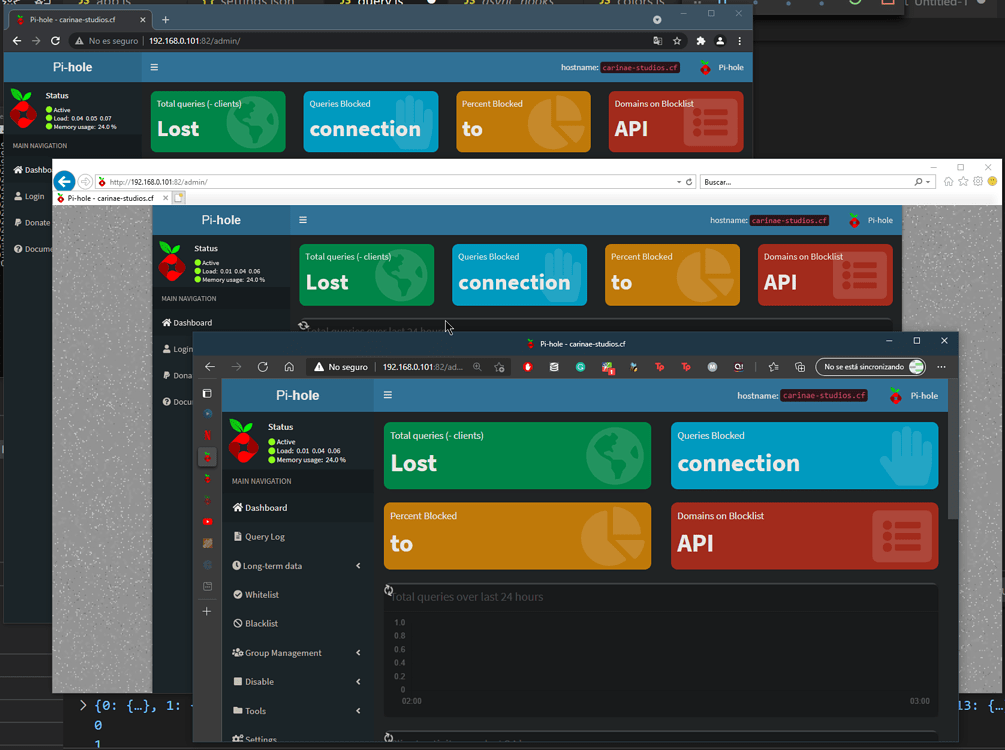Click Domains on Blocklist card in Chrome window

tap(676, 122)
